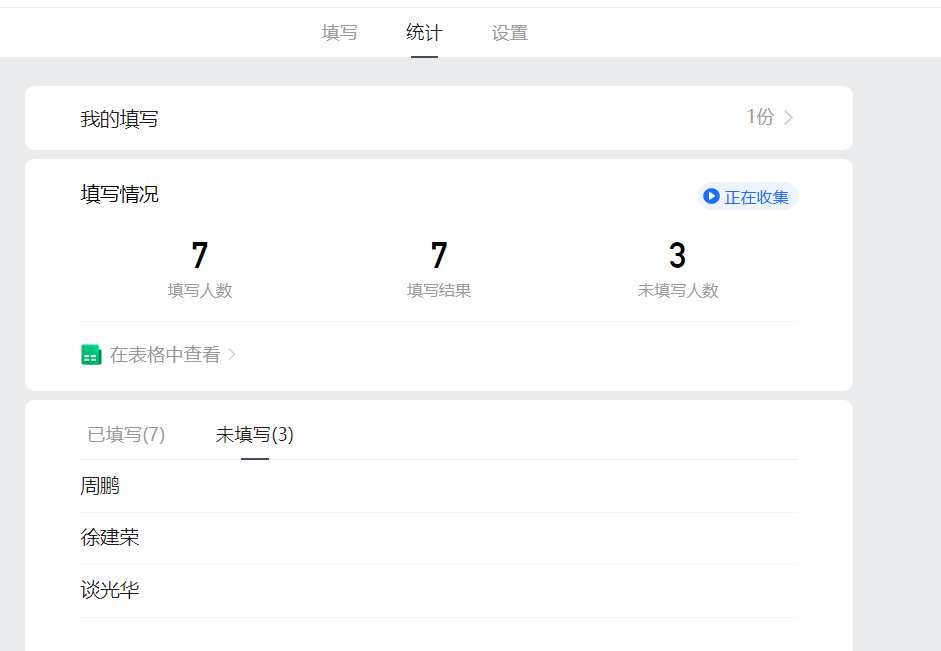
Task: Click the play icon in 正在收集 badge
Action: tap(710, 197)
